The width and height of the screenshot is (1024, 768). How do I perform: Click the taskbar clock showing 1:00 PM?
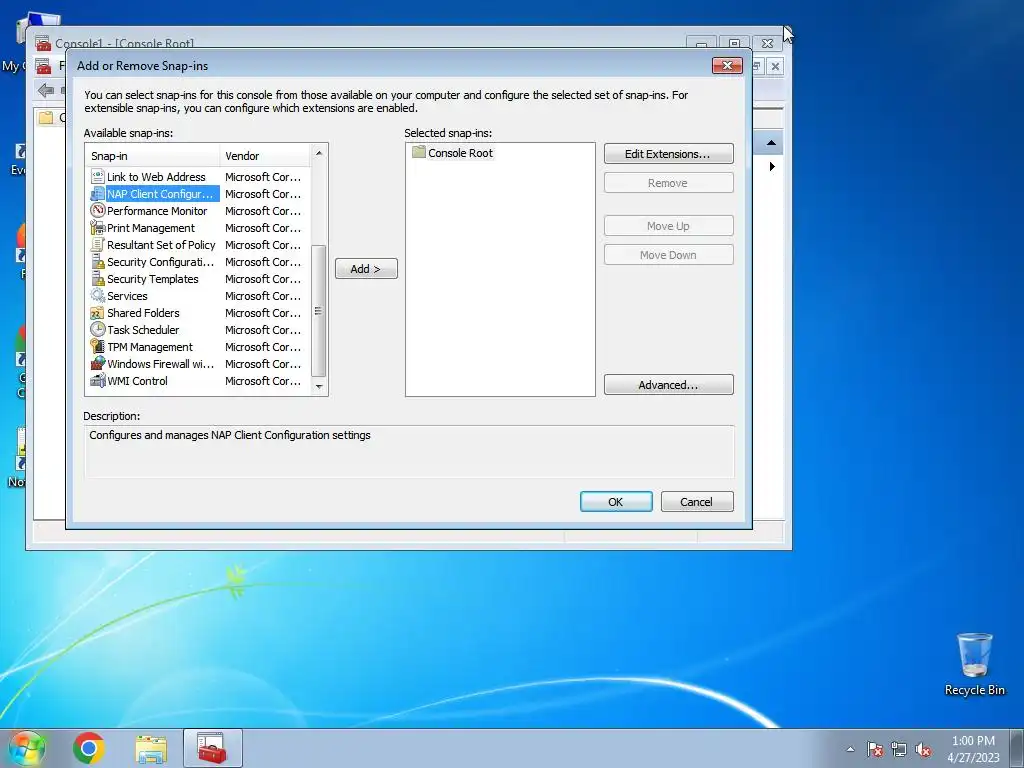973,749
